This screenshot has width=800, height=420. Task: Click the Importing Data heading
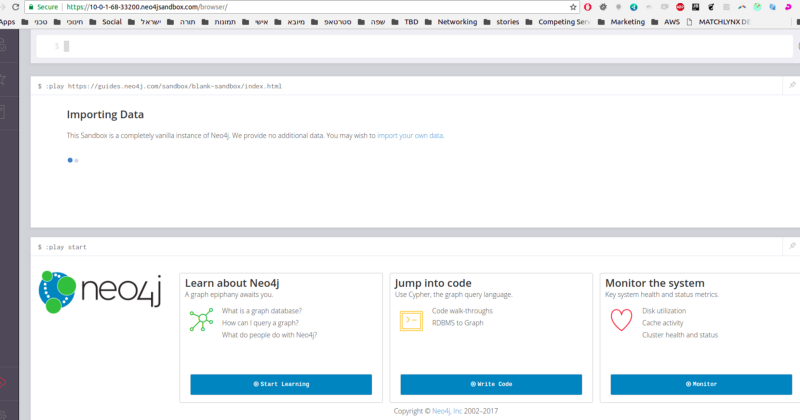point(105,115)
